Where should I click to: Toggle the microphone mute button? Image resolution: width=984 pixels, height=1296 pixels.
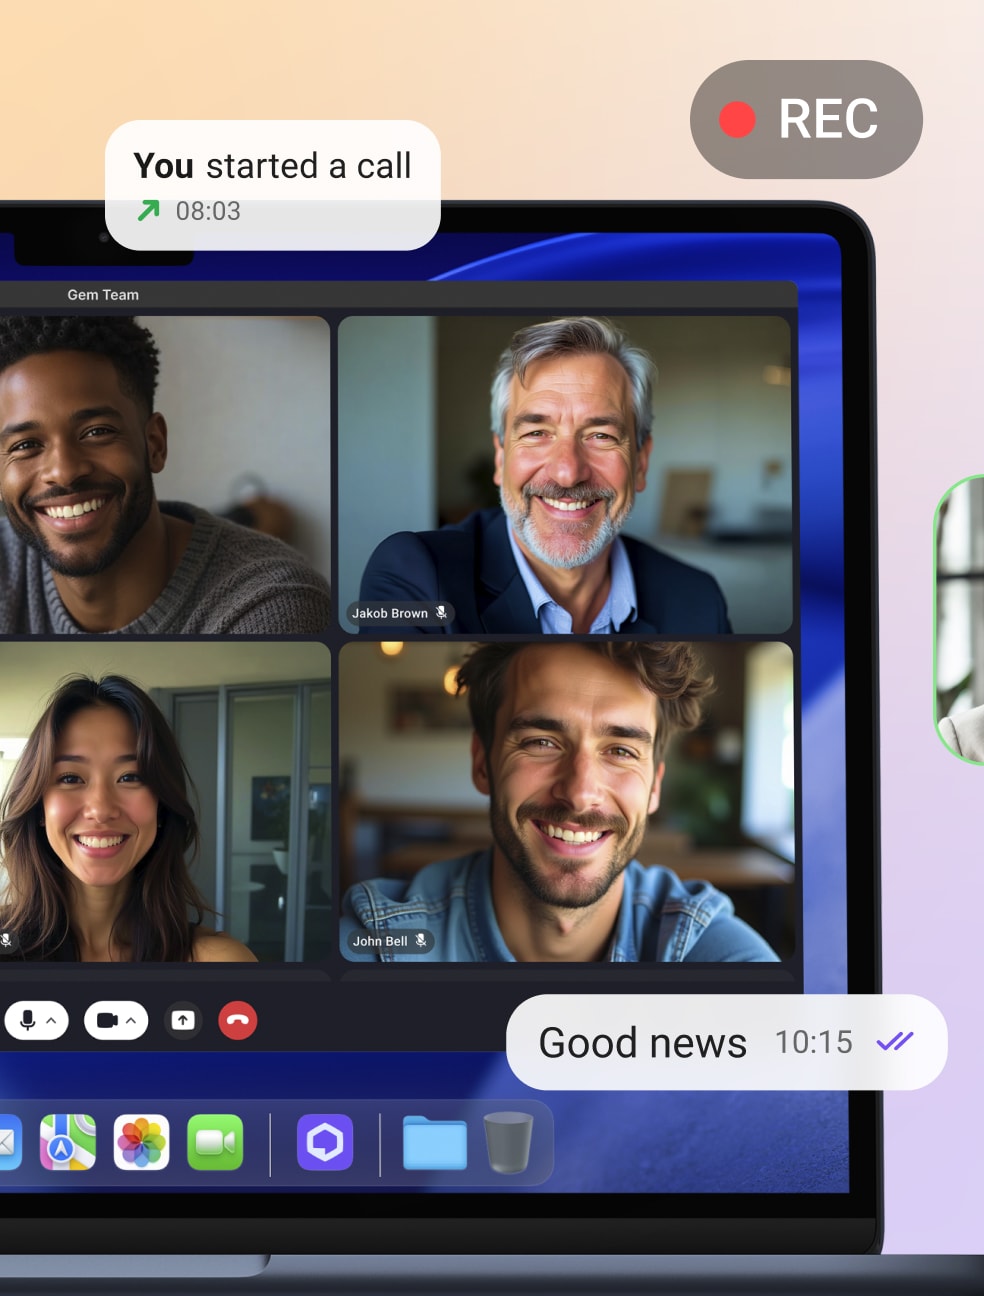27,1020
